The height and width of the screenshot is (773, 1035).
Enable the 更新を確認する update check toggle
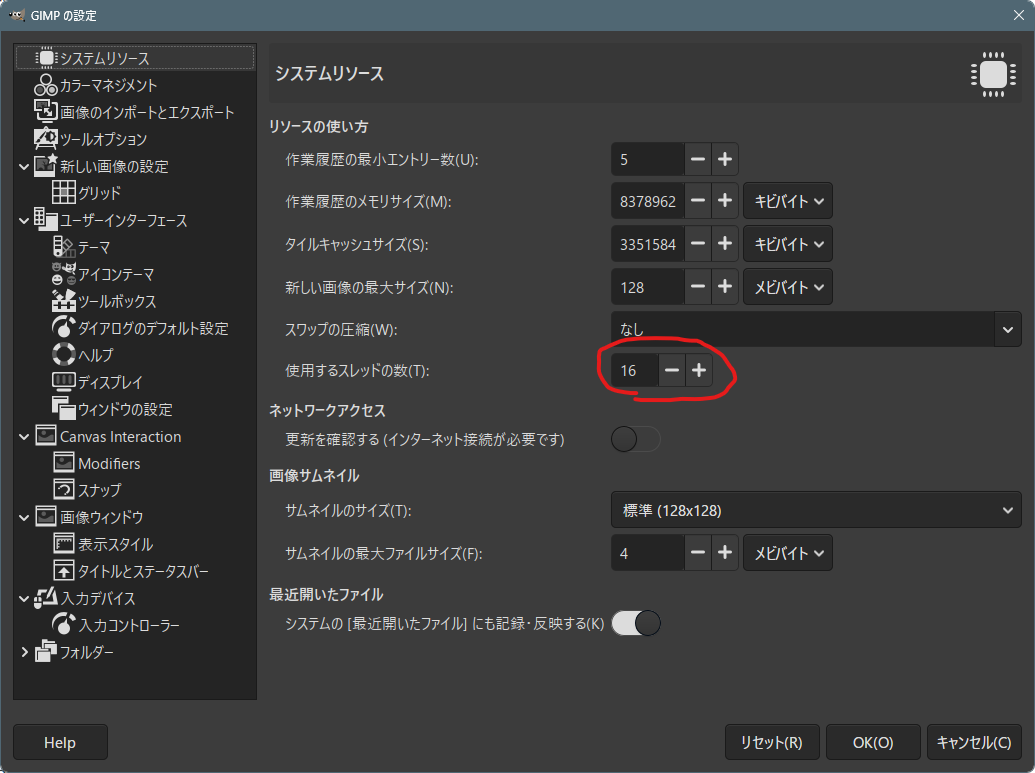coord(636,440)
